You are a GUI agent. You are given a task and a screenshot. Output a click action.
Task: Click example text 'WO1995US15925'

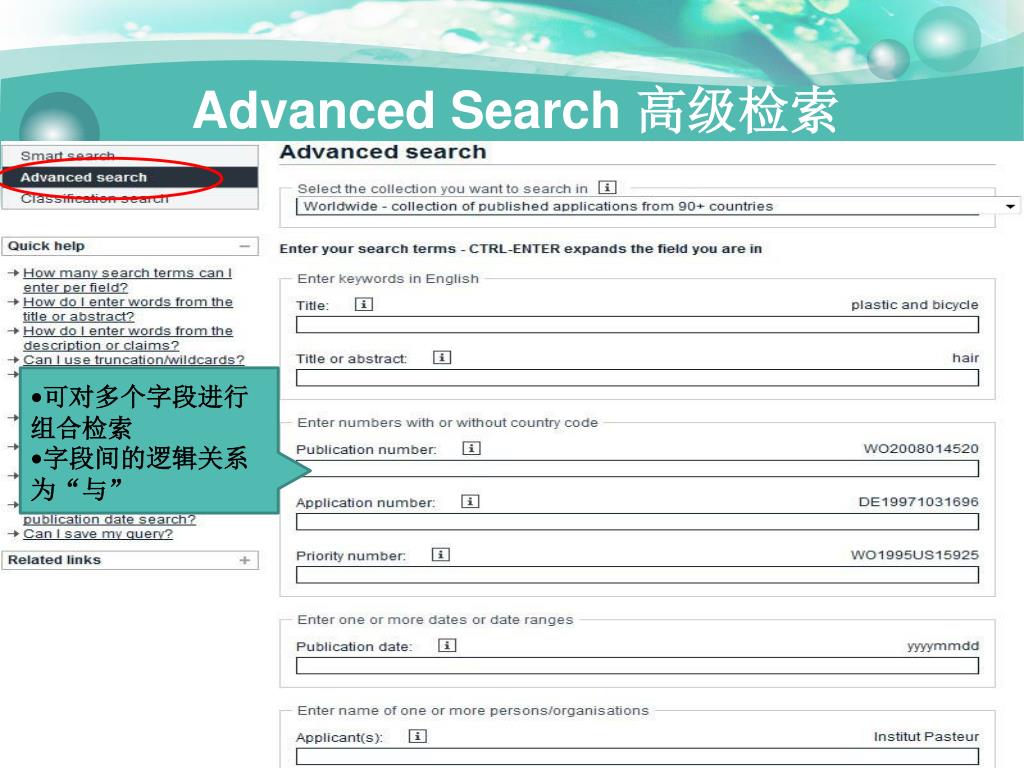point(914,555)
